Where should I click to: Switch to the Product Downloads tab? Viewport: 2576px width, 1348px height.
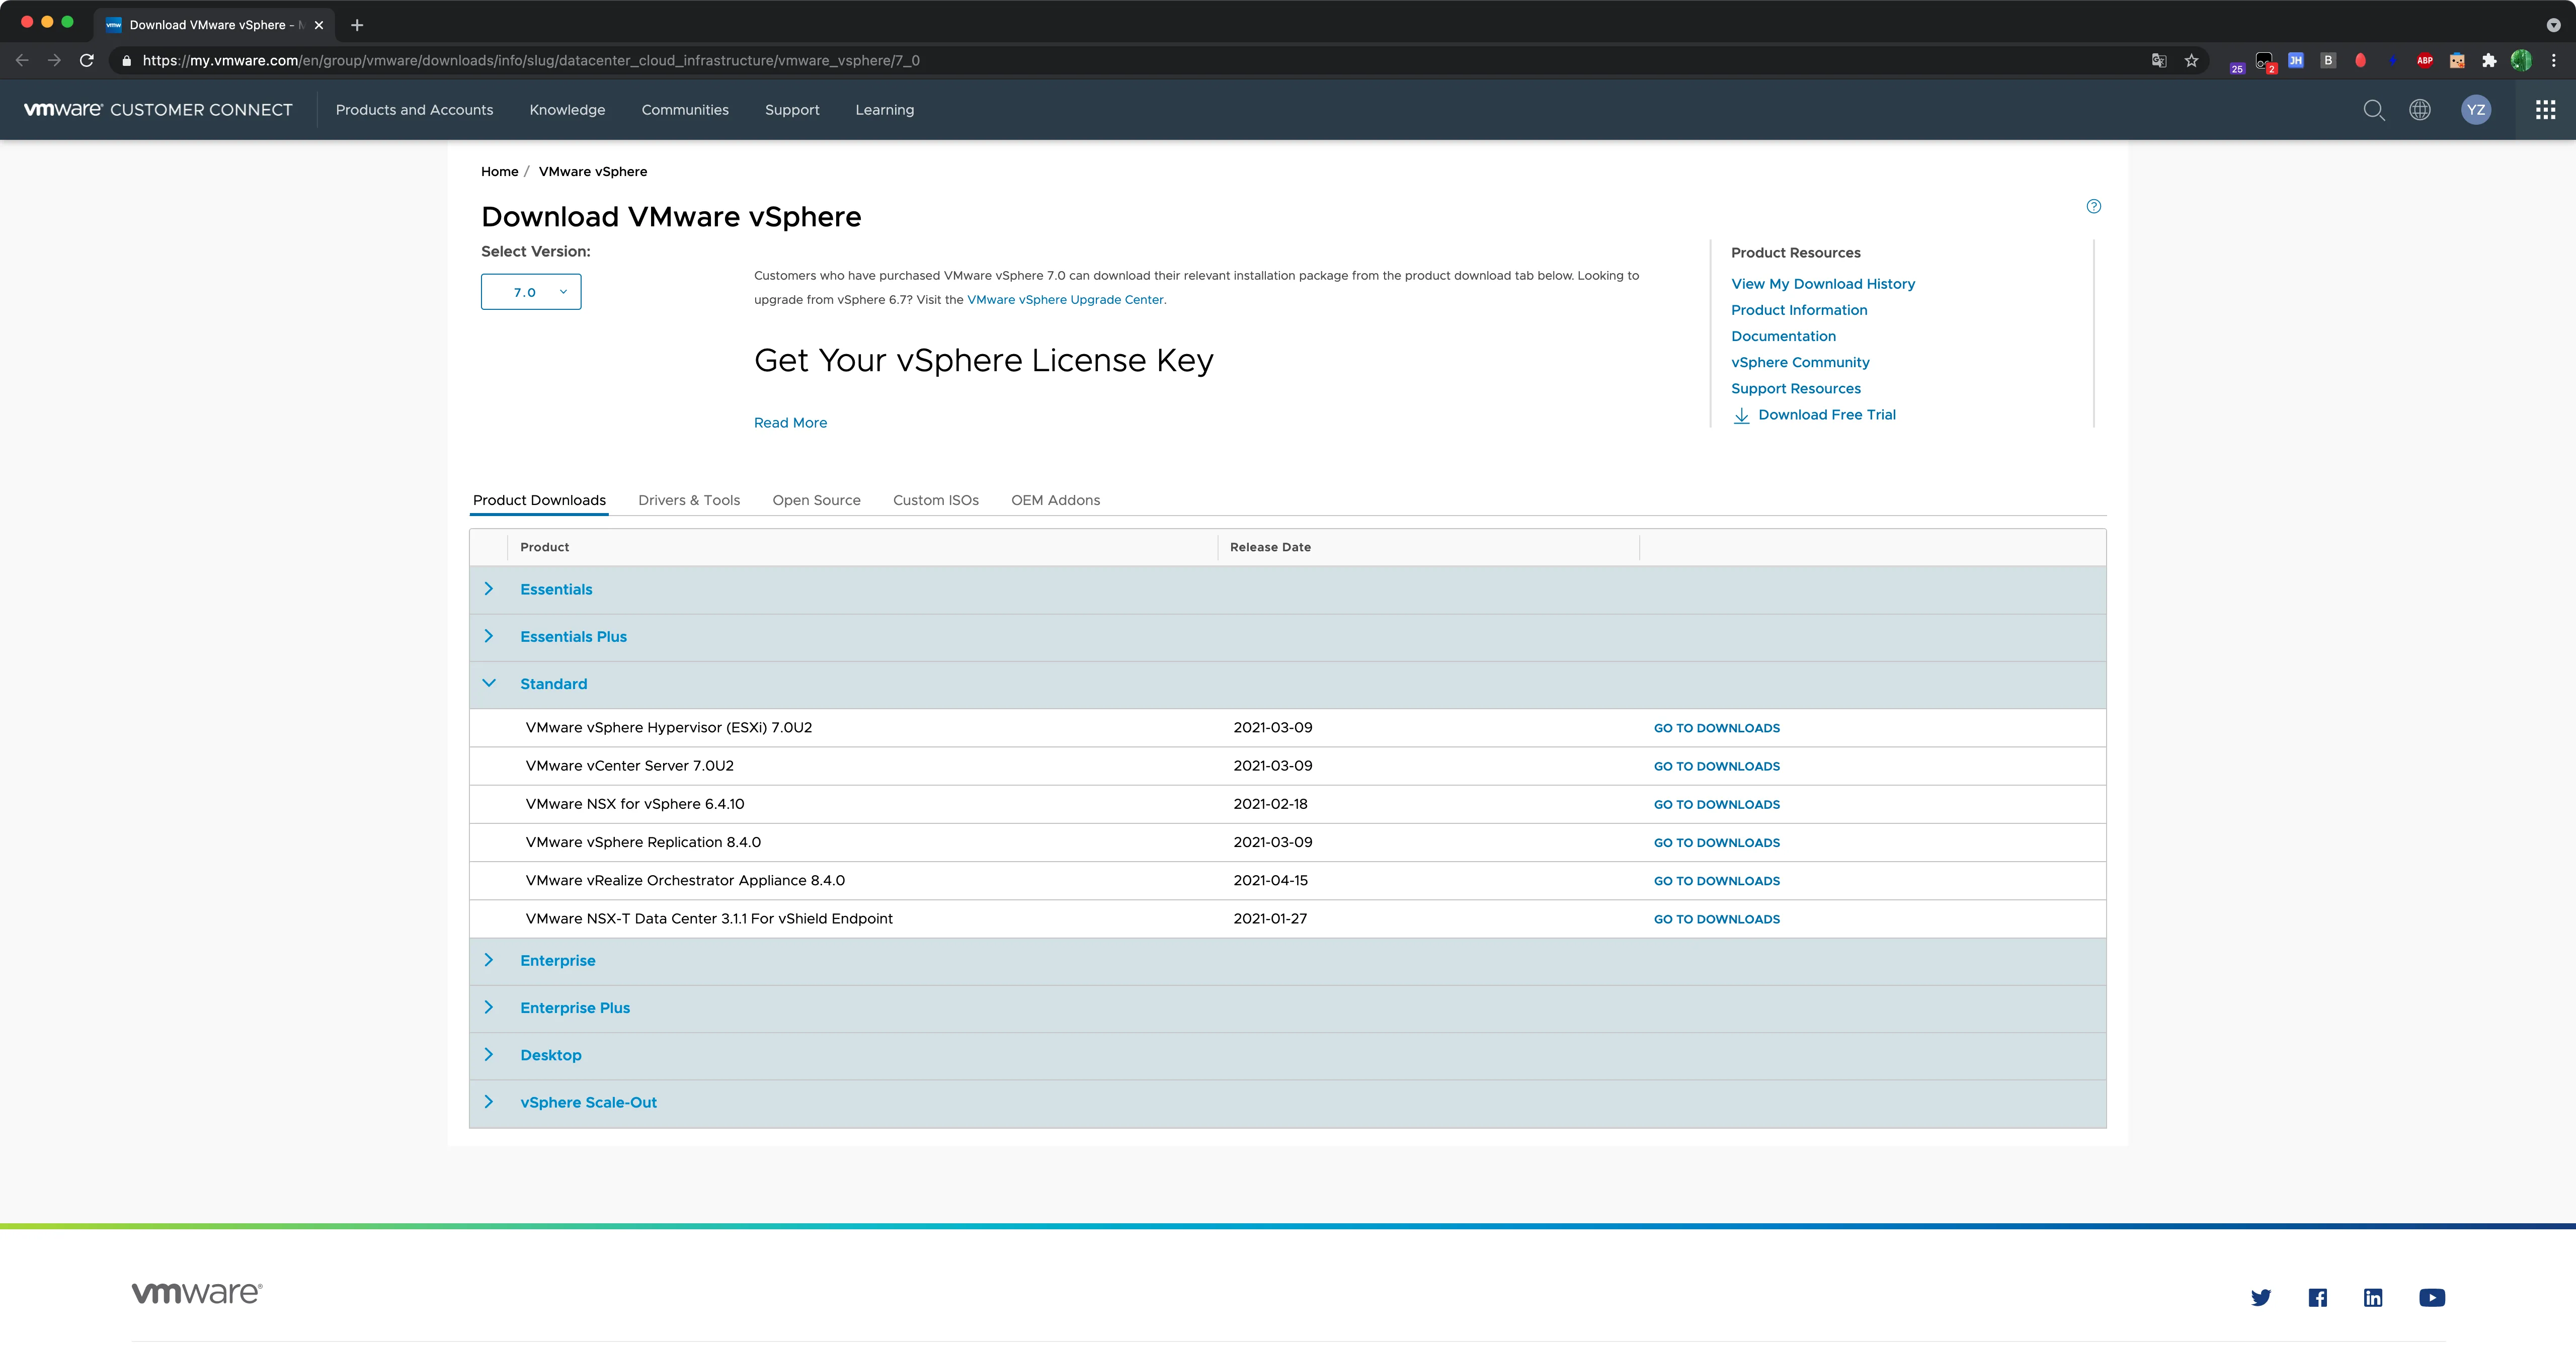[x=539, y=500]
